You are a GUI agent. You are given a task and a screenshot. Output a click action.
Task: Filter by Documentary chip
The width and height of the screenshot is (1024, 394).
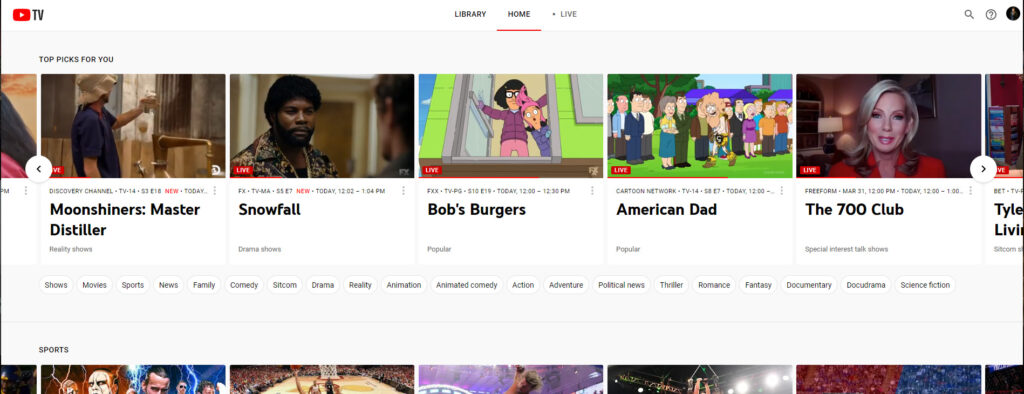pyautogui.click(x=808, y=285)
